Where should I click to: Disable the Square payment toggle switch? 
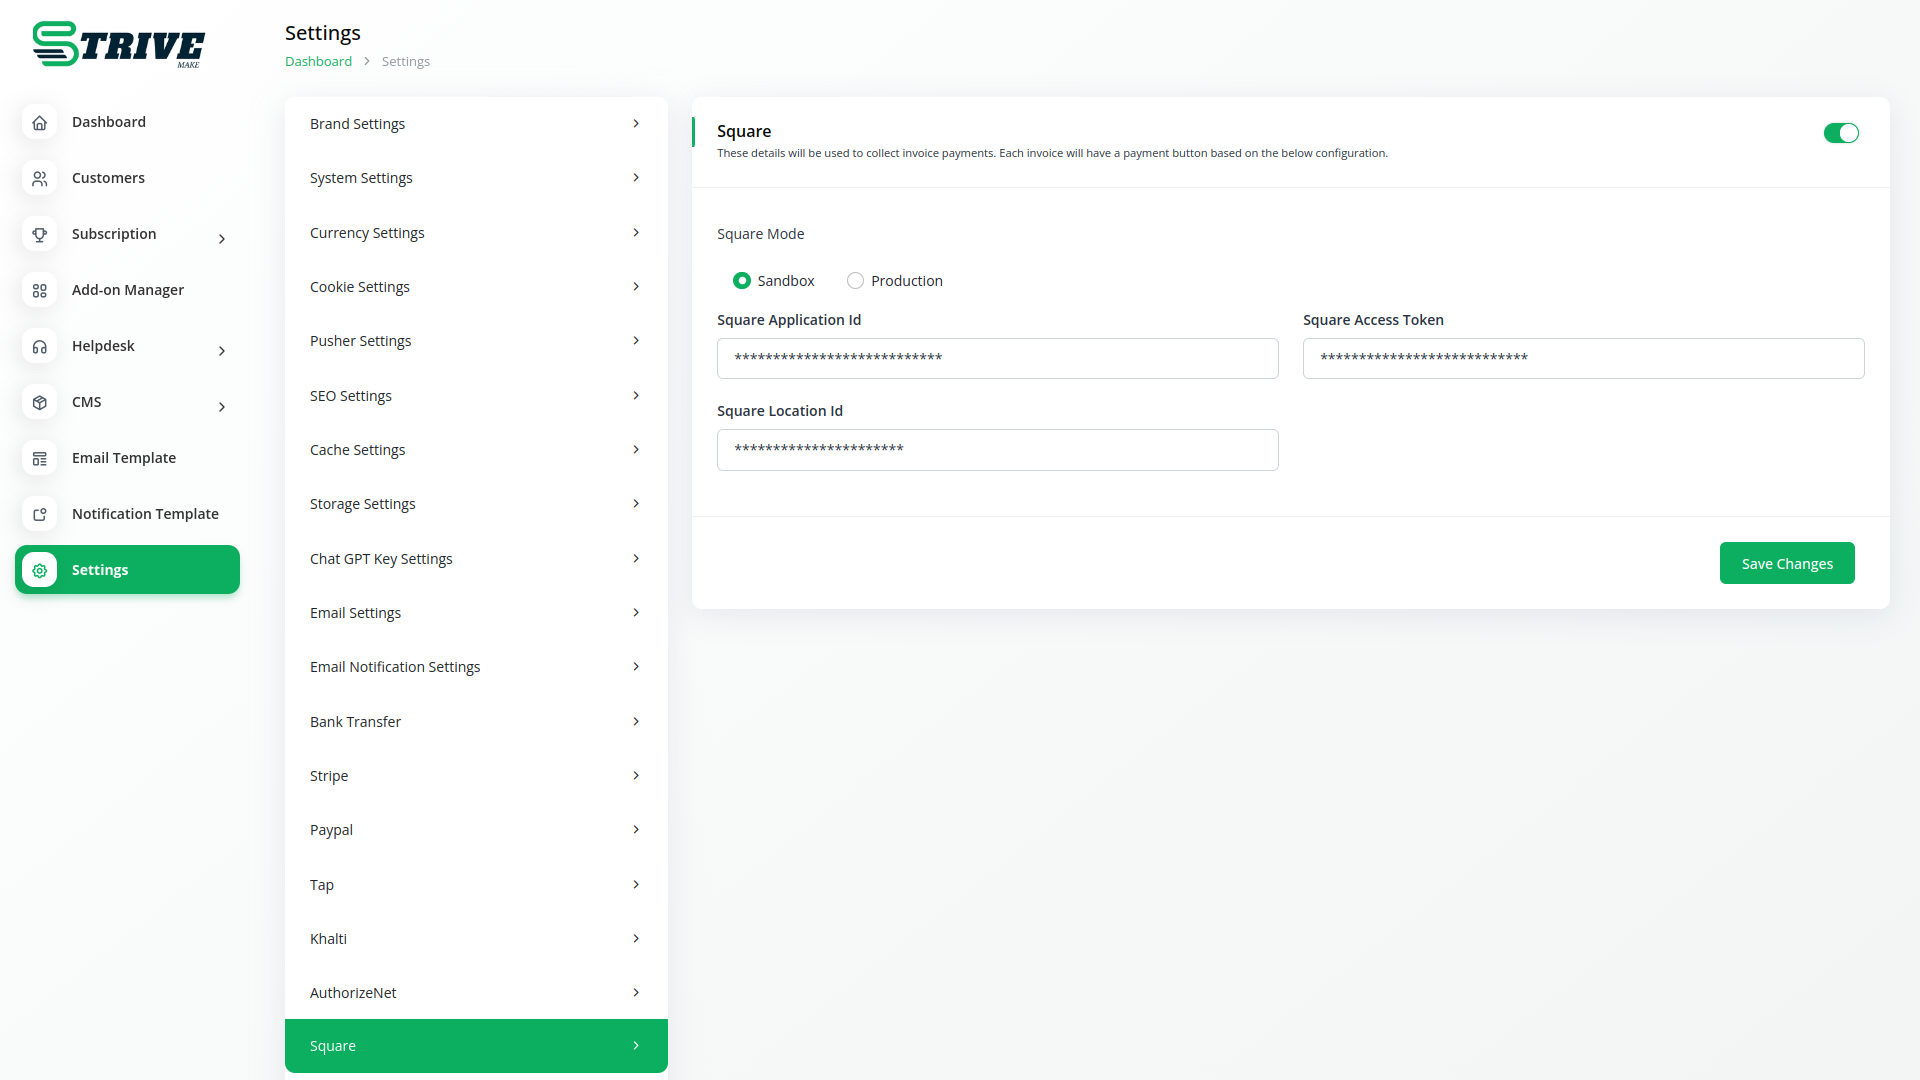click(x=1840, y=133)
